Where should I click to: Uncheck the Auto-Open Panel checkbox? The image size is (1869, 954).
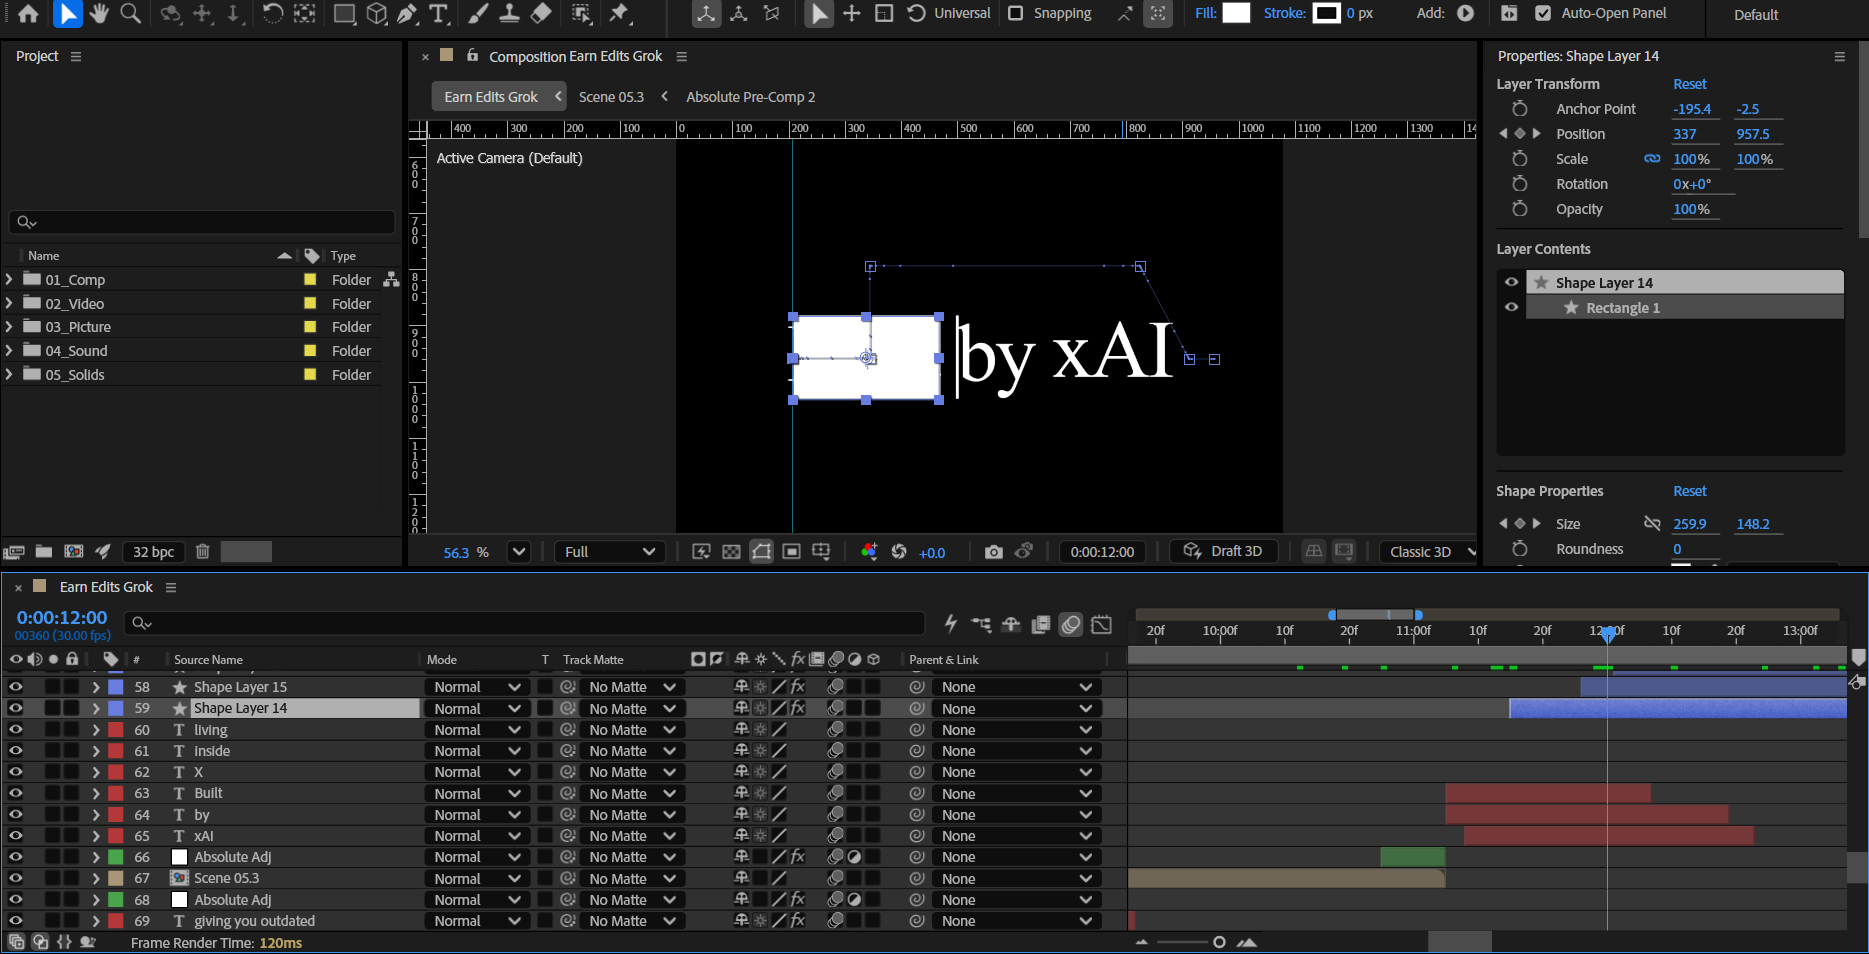(1543, 13)
